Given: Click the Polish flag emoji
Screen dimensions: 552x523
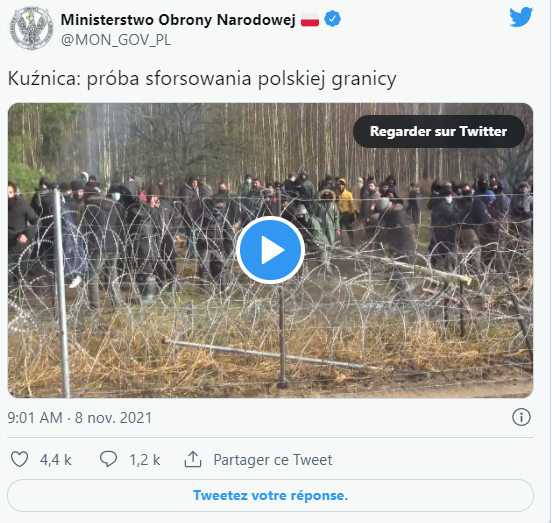Looking at the screenshot, I should pyautogui.click(x=310, y=20).
